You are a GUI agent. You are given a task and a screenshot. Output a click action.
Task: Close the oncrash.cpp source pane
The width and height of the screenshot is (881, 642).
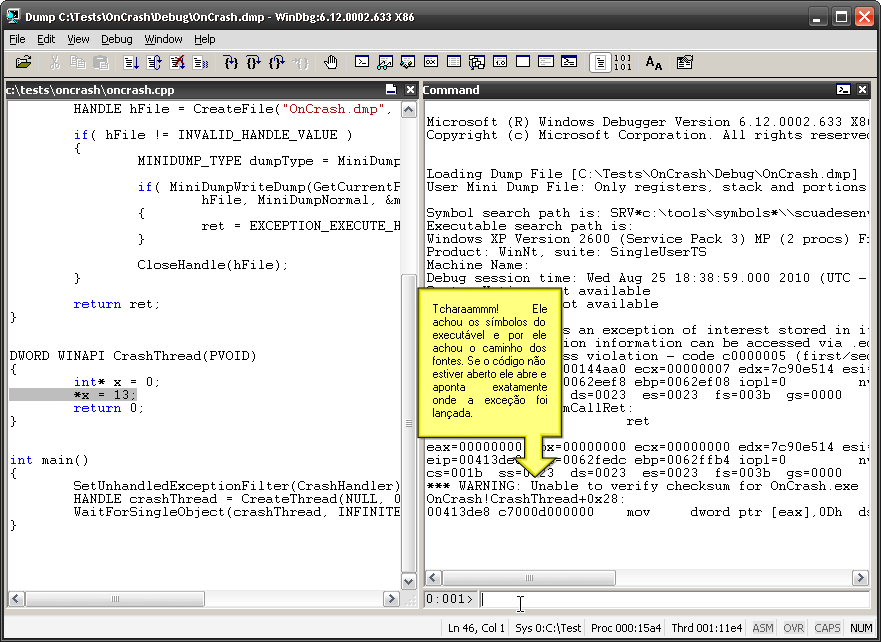click(x=409, y=90)
